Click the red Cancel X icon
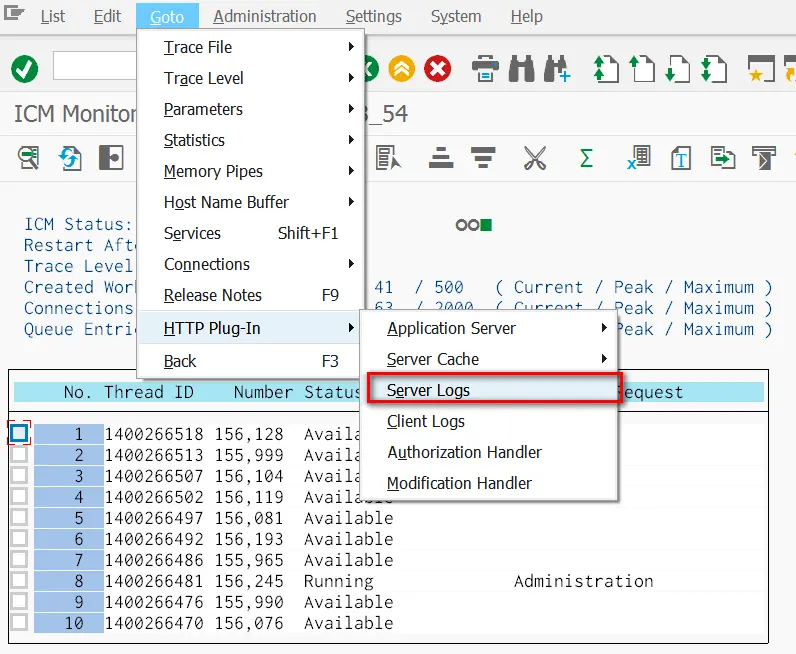This screenshot has width=796, height=654. pyautogui.click(x=438, y=69)
